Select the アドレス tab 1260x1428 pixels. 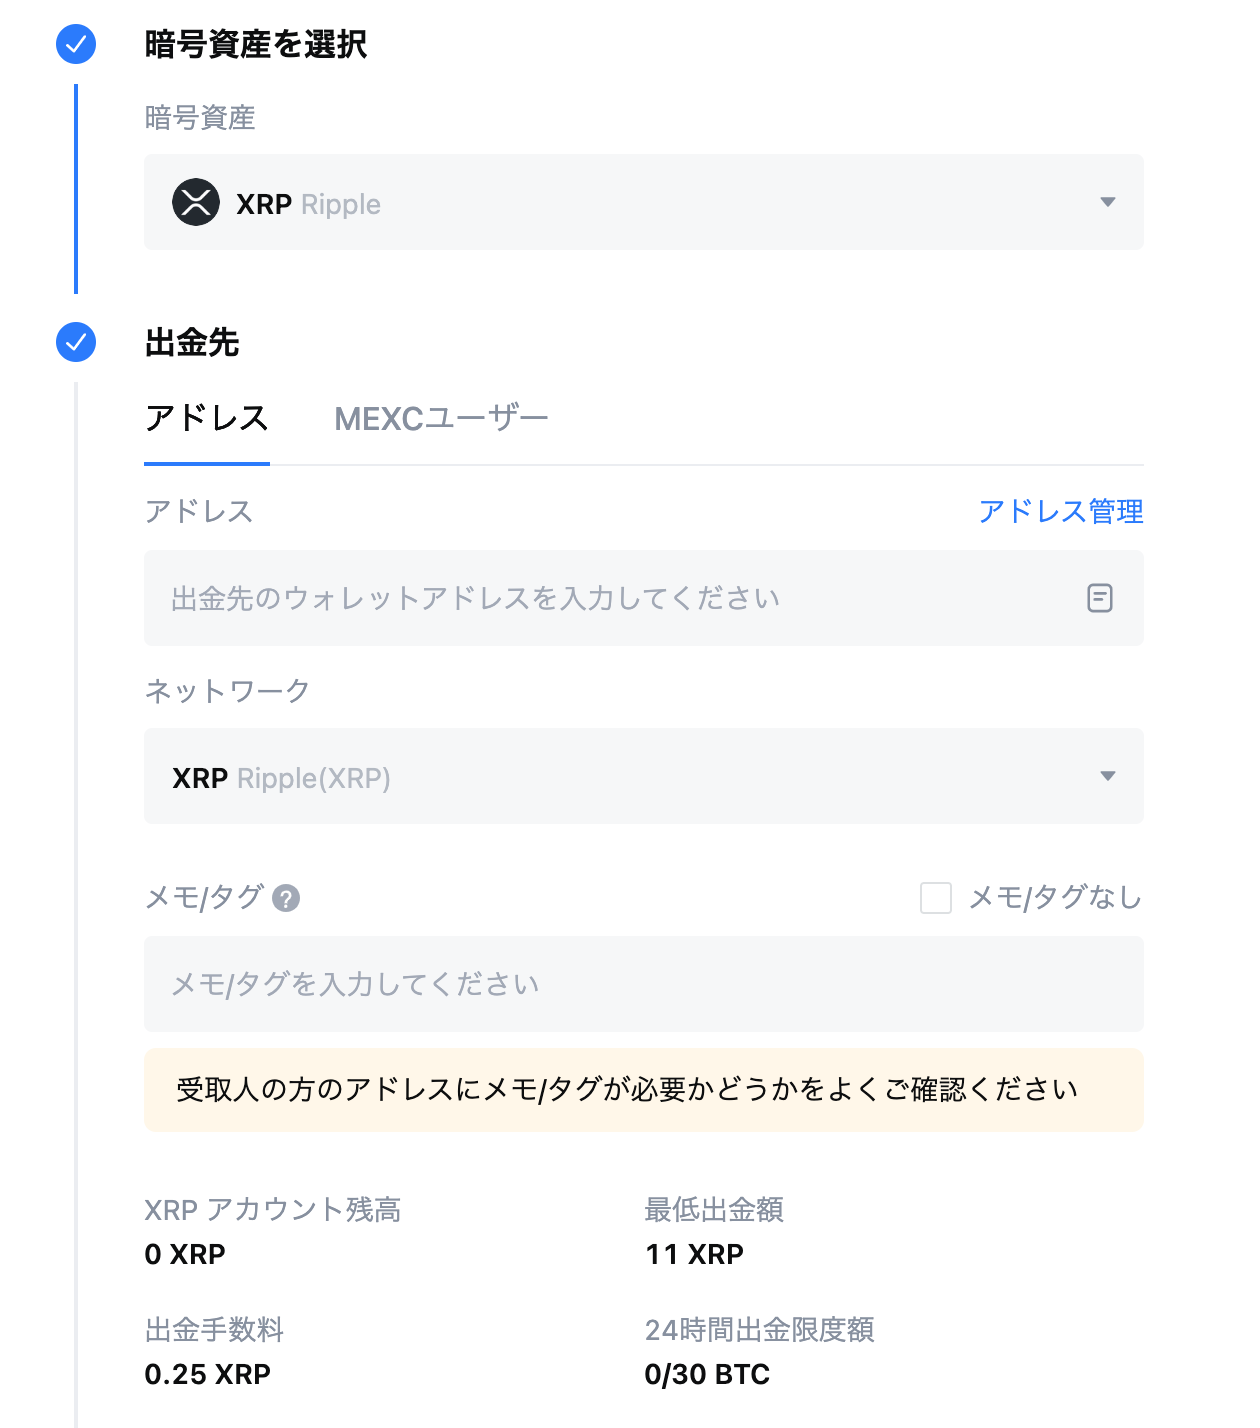[207, 418]
